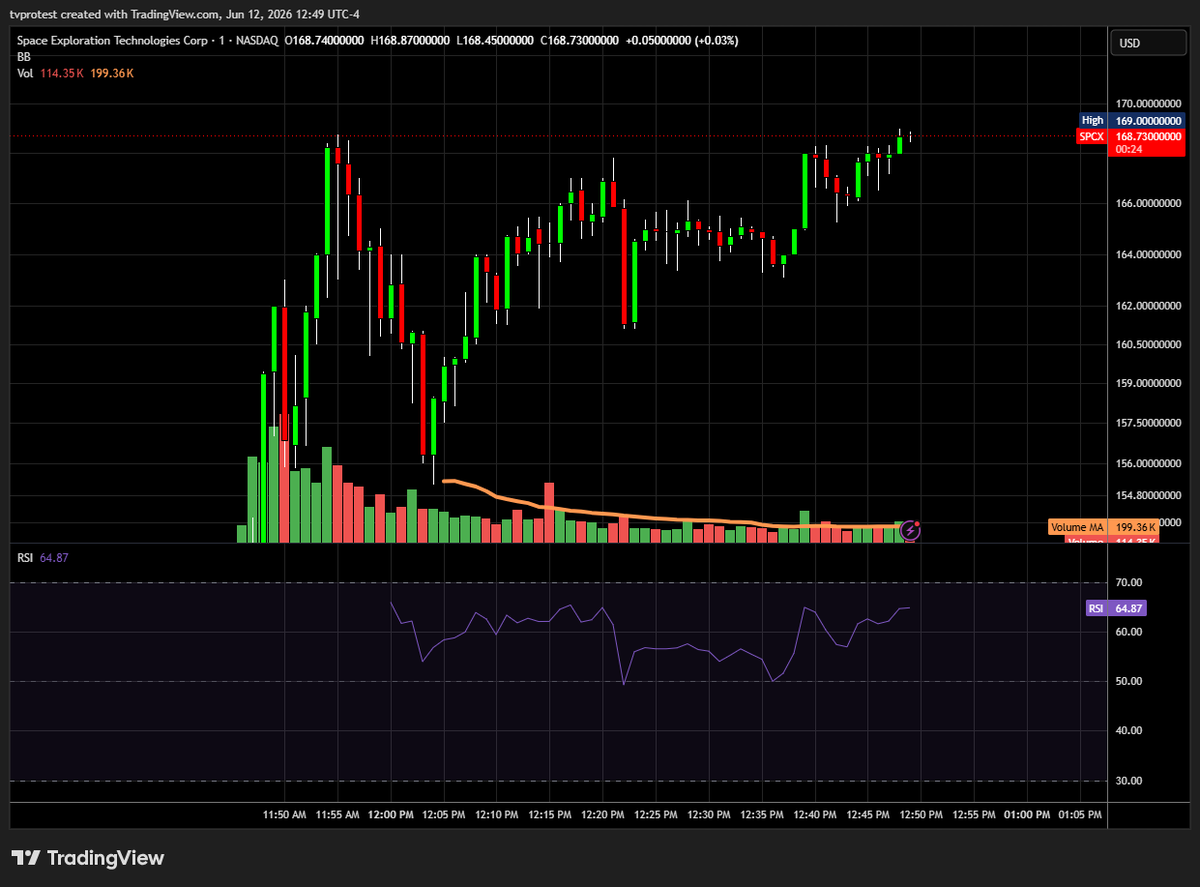Click the 60.00 RSI axis value

1129,632
